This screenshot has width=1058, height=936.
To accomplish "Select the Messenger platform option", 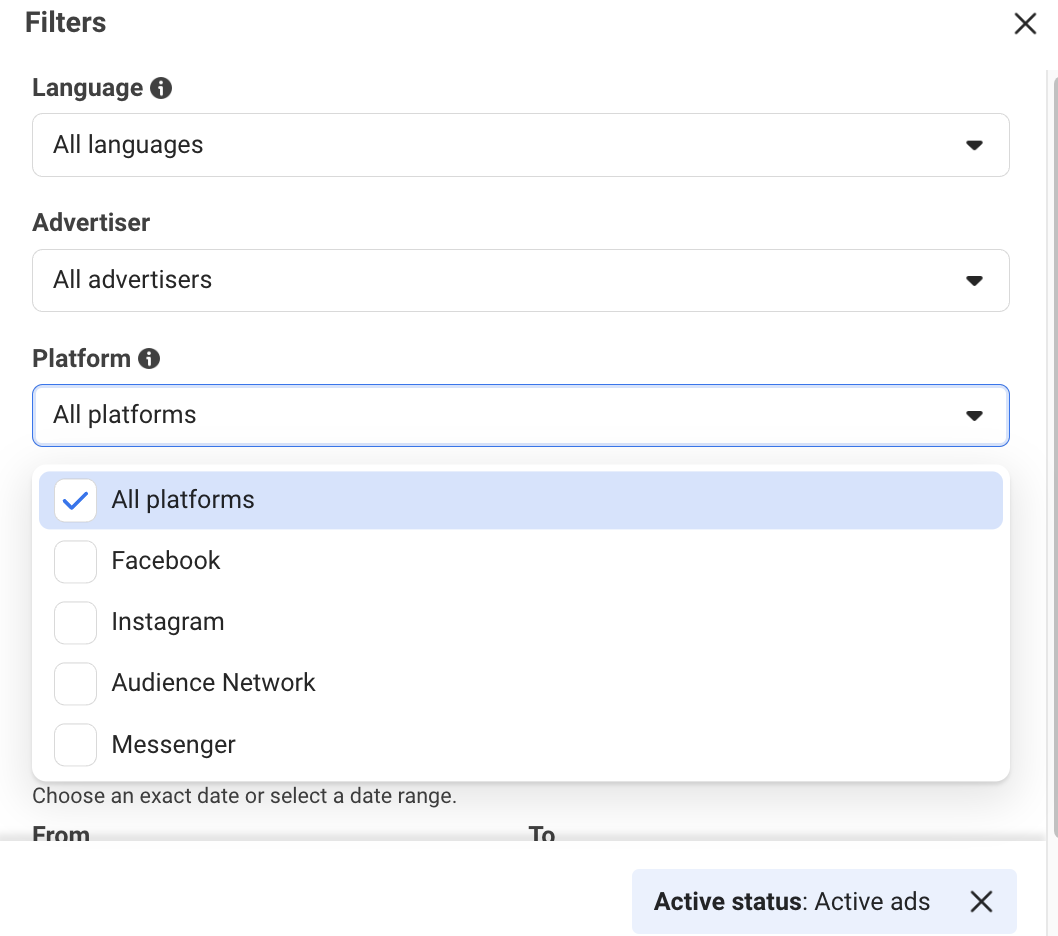I will [x=74, y=744].
